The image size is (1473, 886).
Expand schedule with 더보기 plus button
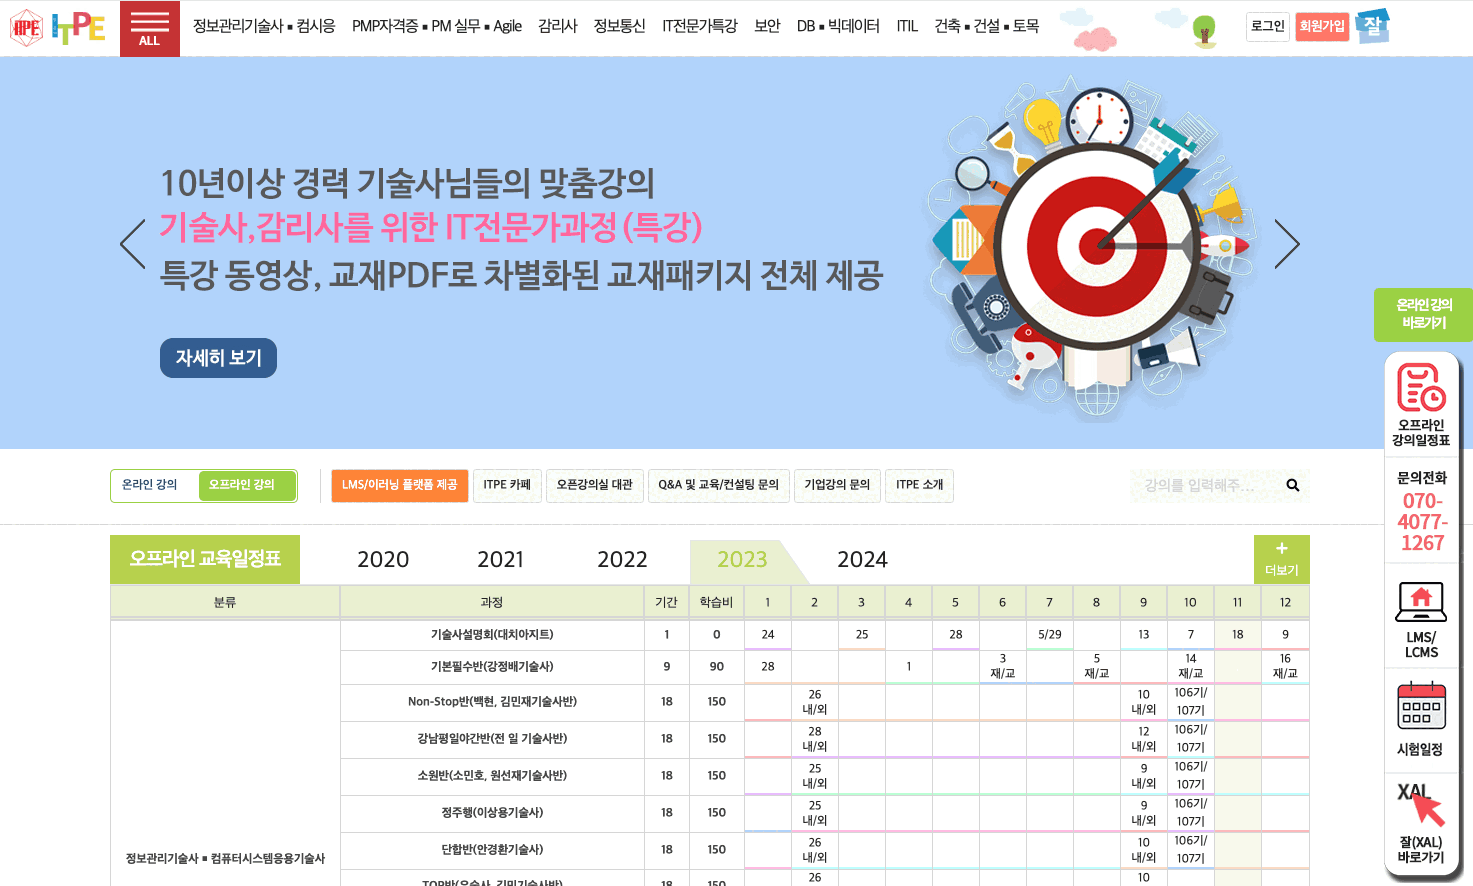coord(1281,559)
